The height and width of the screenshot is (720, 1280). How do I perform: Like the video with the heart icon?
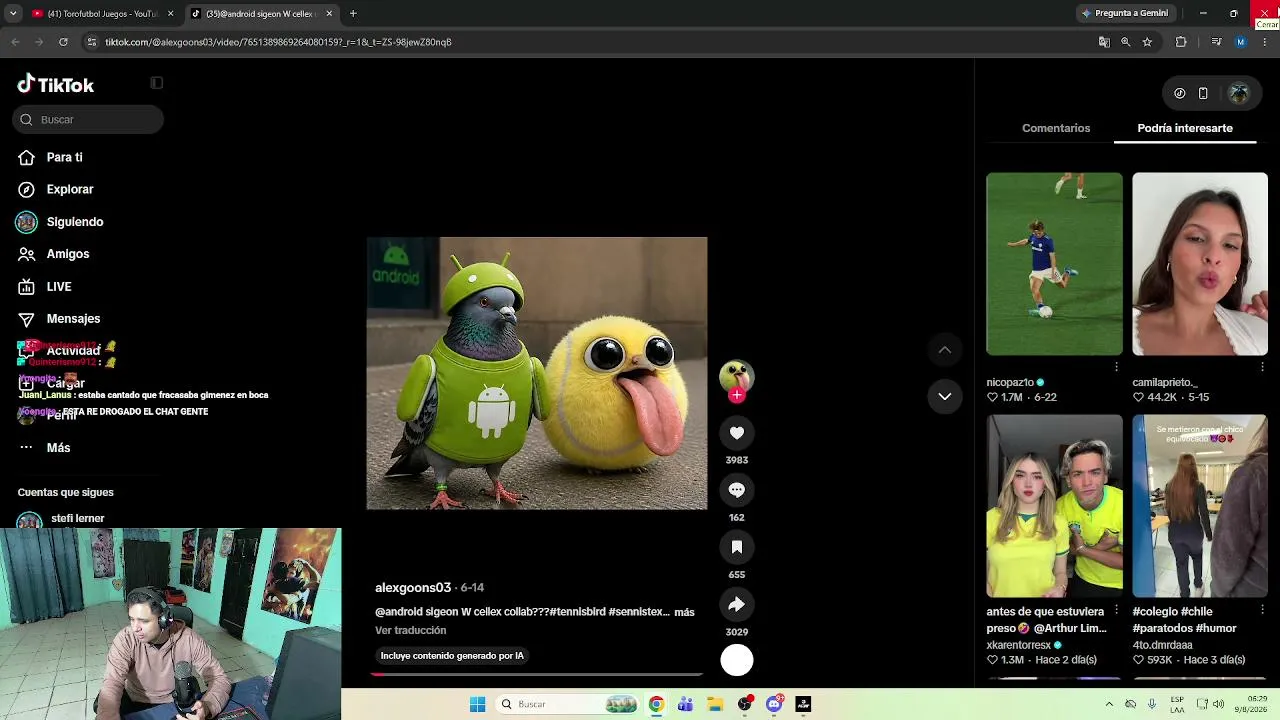(x=737, y=433)
